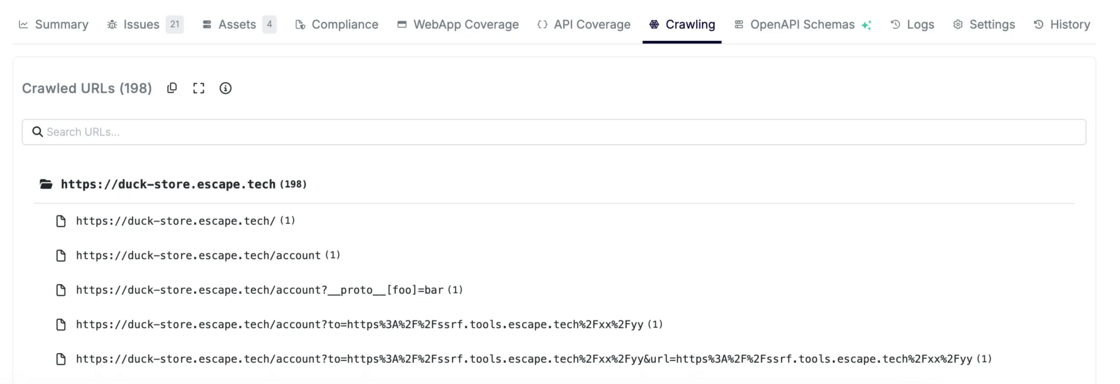This screenshot has width=1120, height=384.
Task: Click the Crawling spider icon
Action: pos(654,24)
